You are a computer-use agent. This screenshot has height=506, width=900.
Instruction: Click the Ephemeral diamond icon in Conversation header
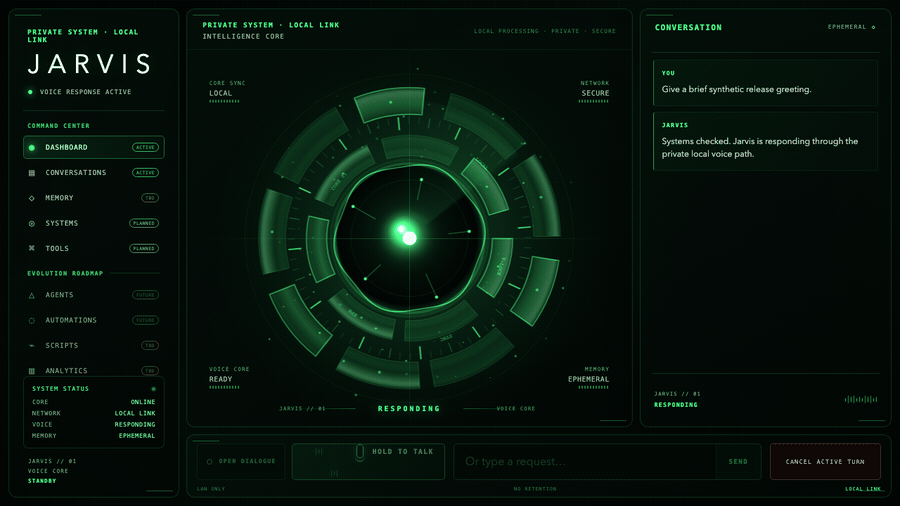[x=874, y=27]
